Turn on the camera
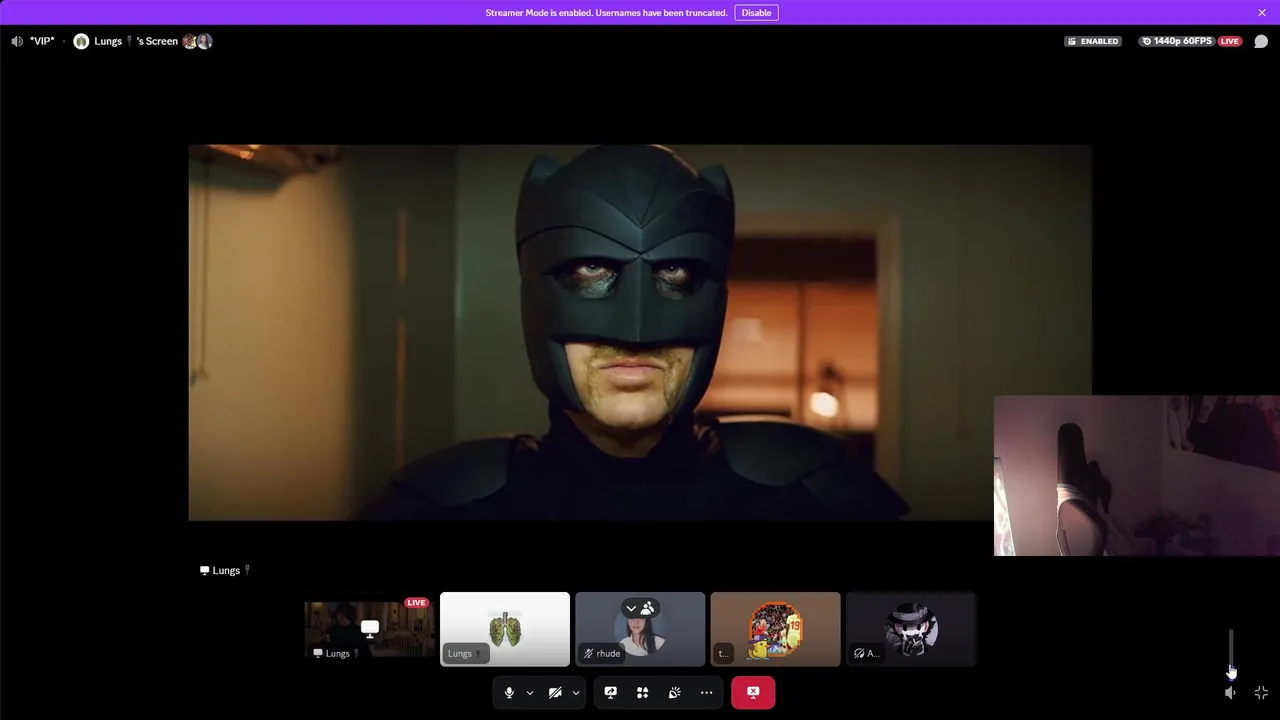Image resolution: width=1280 pixels, height=720 pixels. 555,692
